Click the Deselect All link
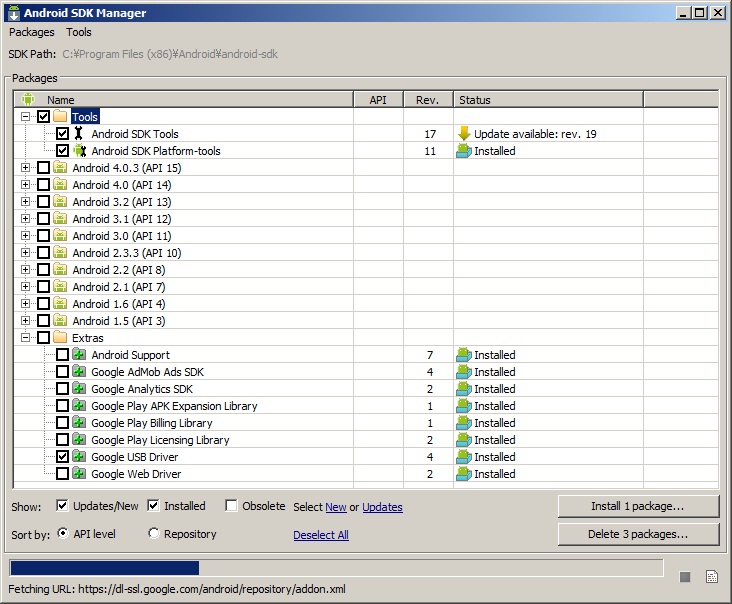The image size is (732, 604). tap(321, 535)
